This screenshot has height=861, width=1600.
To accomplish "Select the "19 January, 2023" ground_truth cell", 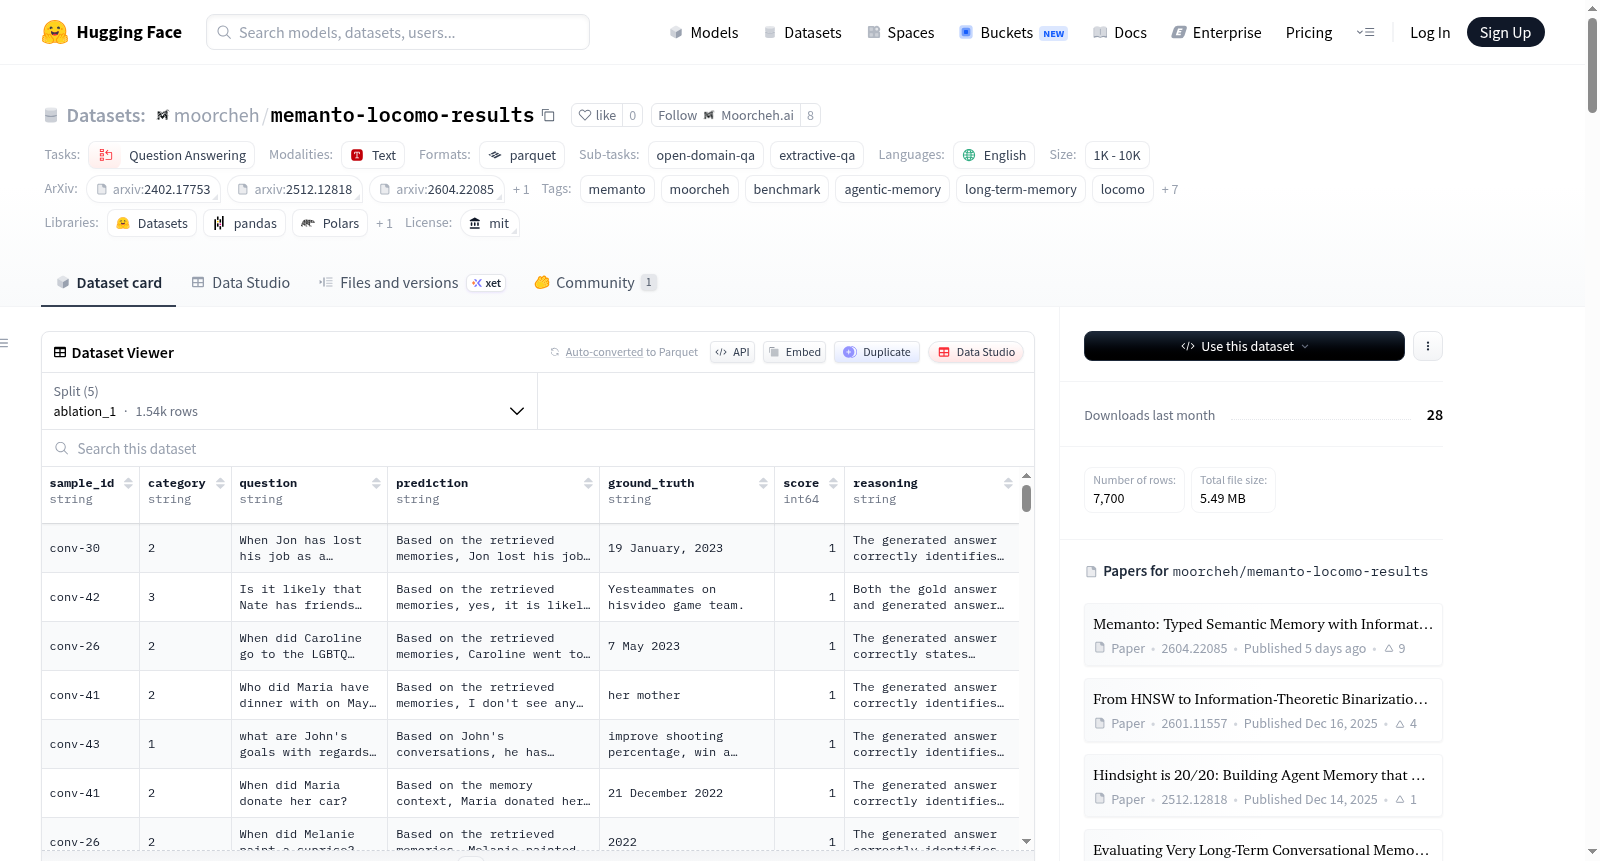I will point(687,548).
